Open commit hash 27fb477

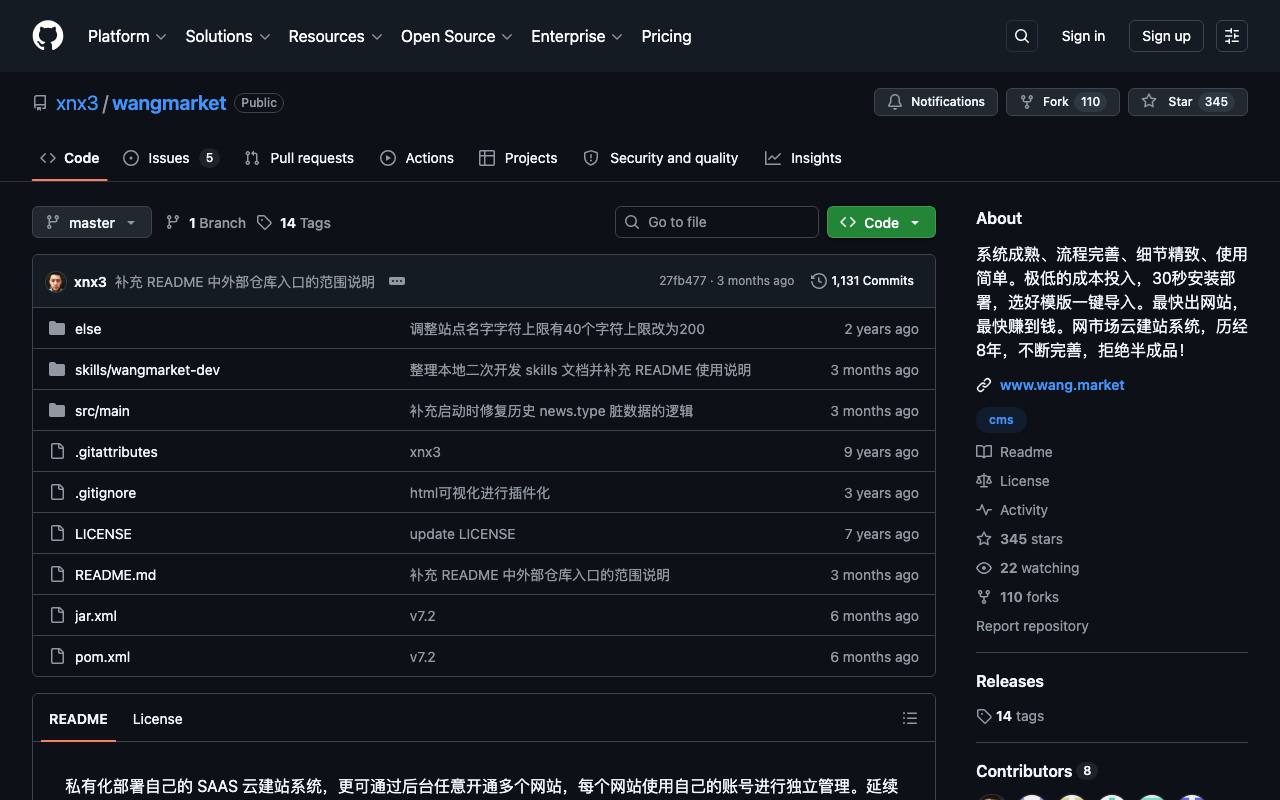click(682, 281)
